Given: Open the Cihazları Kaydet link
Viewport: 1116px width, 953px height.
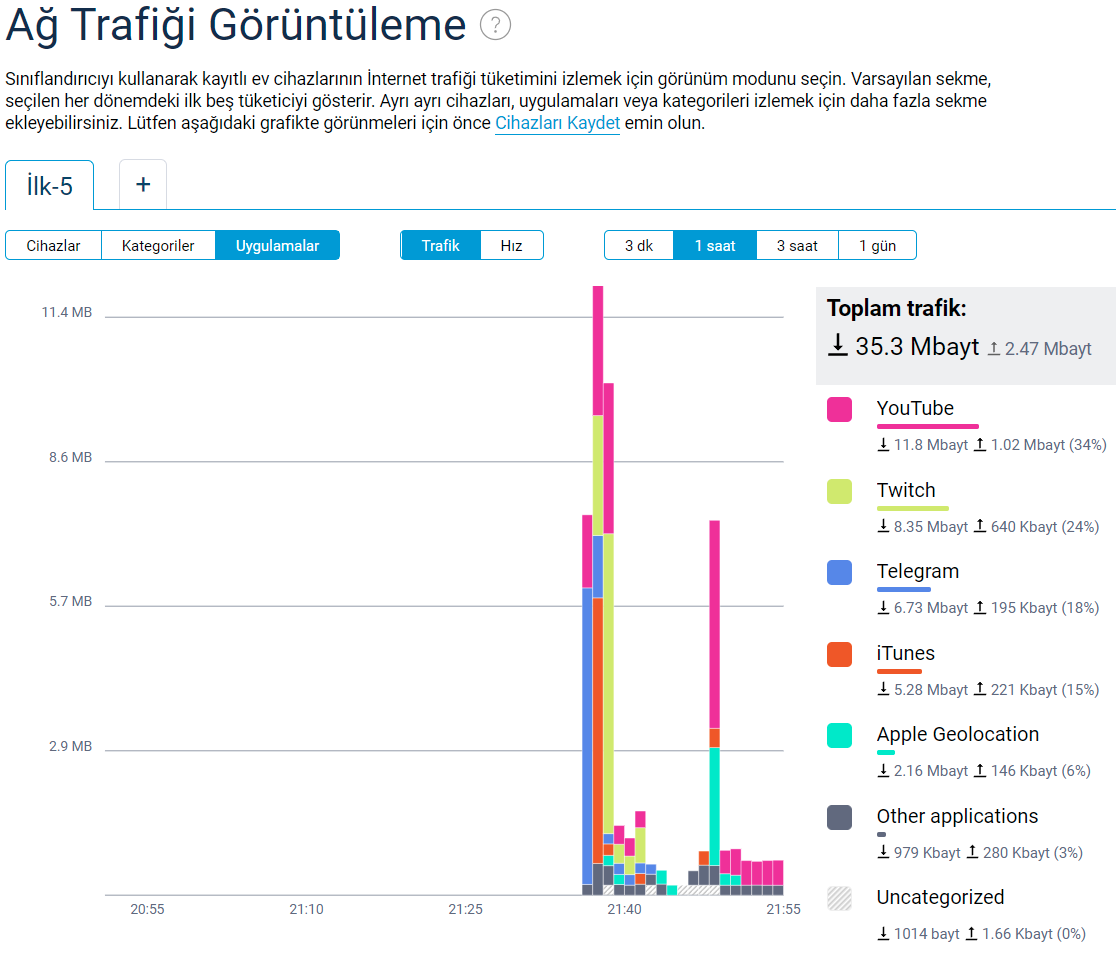Looking at the screenshot, I should click(x=557, y=124).
